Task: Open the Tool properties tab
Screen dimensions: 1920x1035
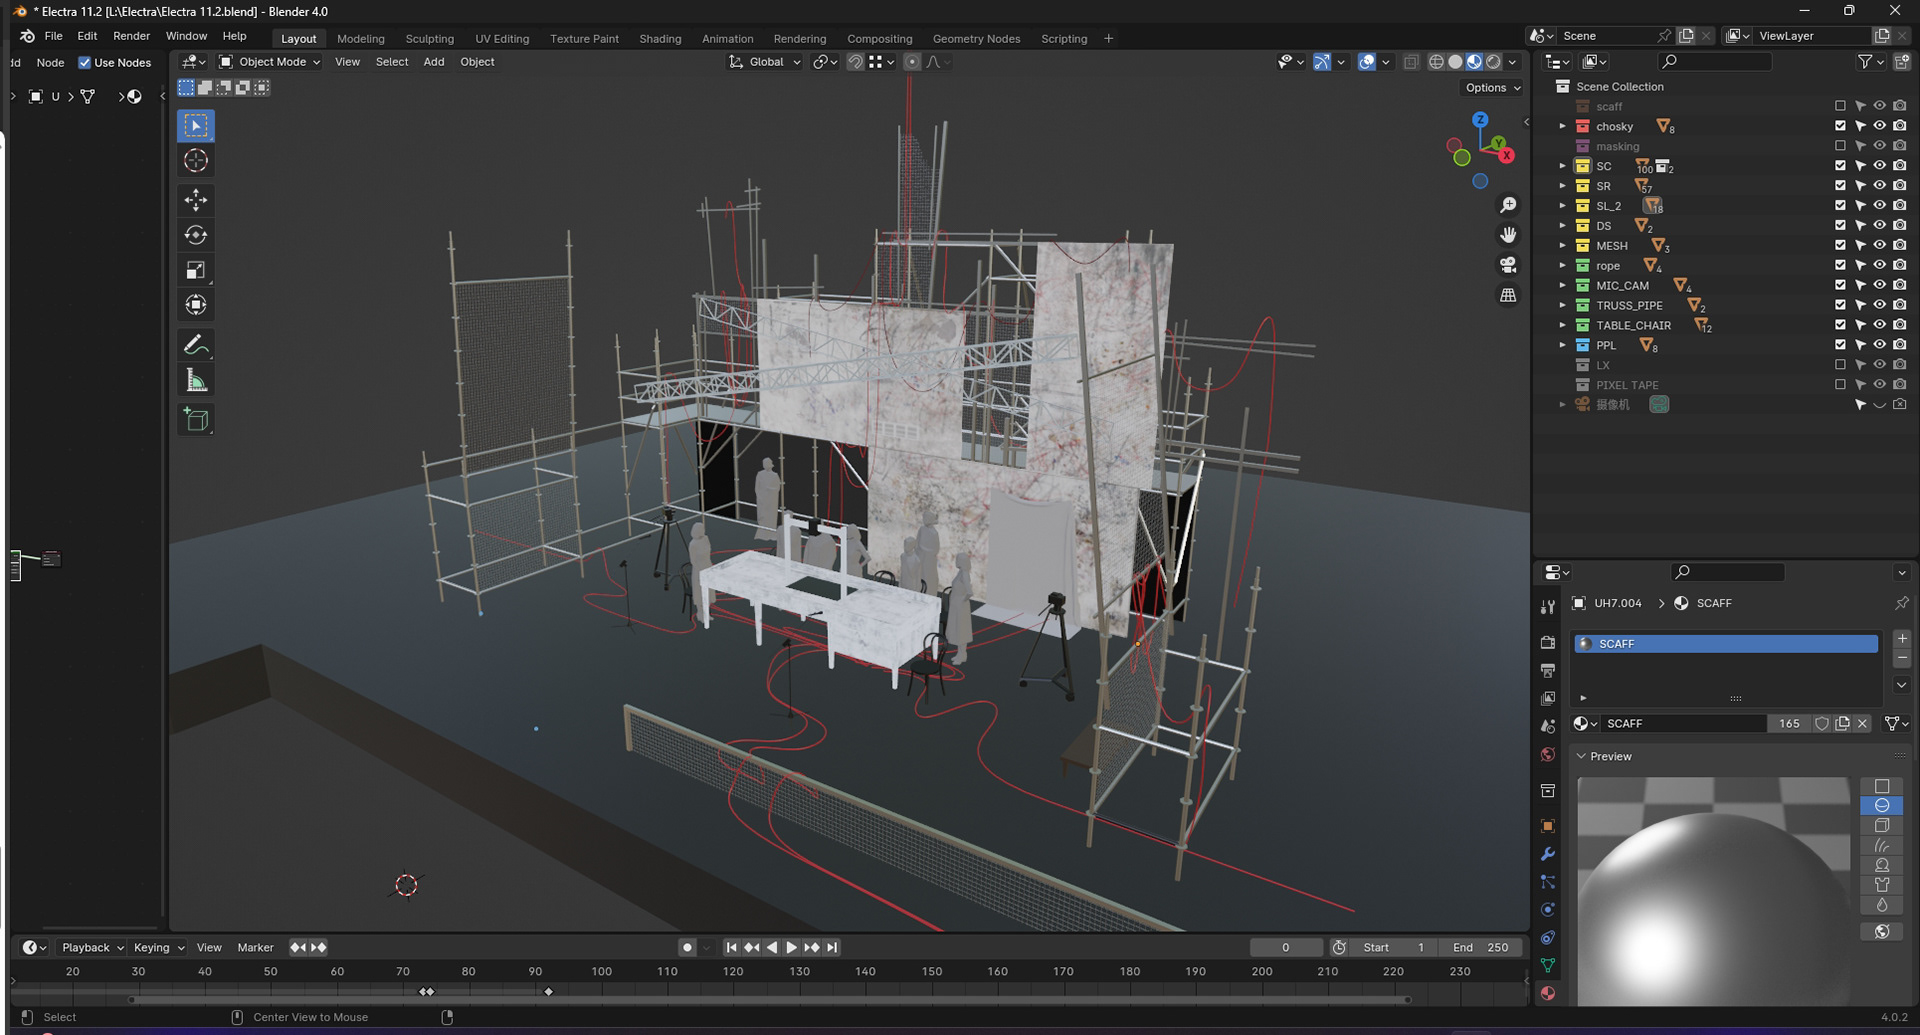Action: (1548, 607)
